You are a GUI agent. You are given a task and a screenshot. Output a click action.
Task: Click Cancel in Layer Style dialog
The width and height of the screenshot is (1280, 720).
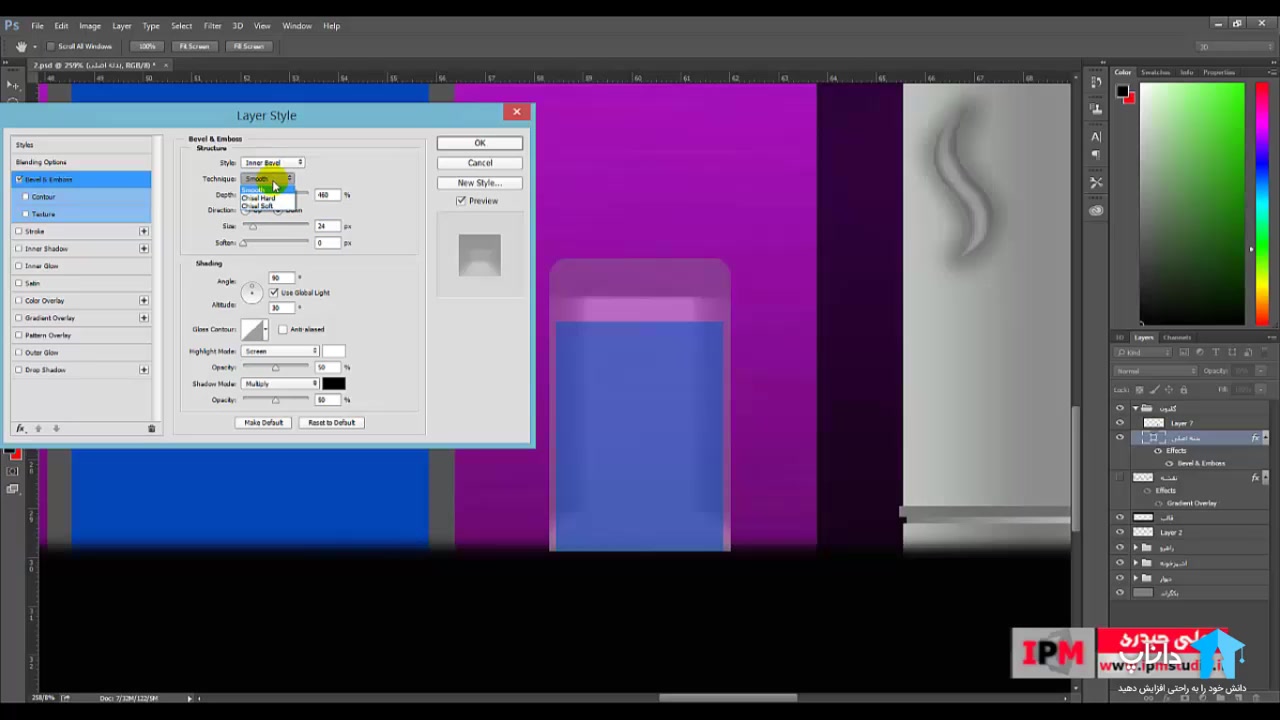pos(480,163)
